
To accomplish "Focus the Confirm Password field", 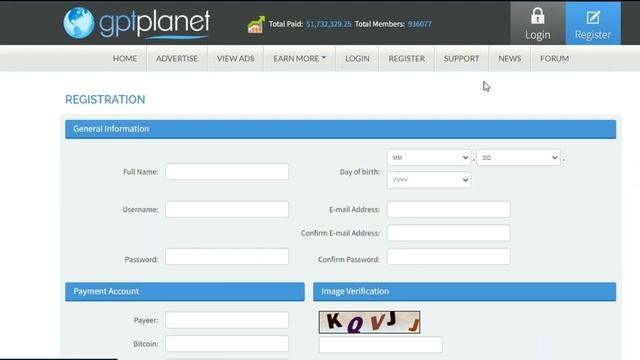I will tap(449, 257).
